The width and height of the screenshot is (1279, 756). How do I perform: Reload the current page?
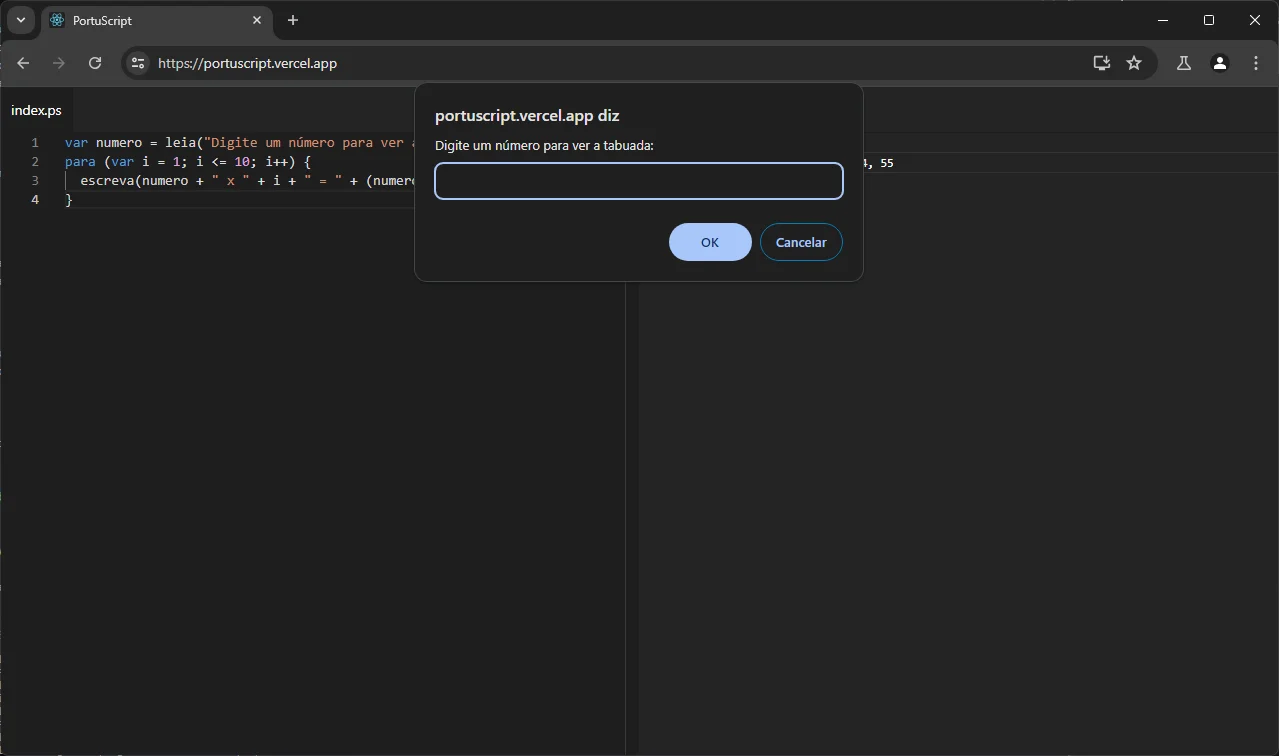pos(95,63)
